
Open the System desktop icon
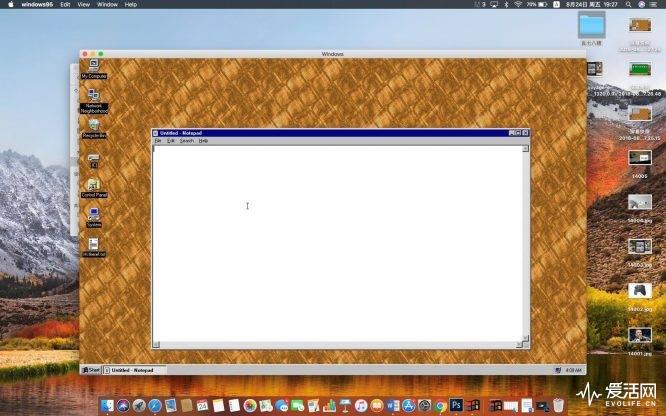click(94, 215)
